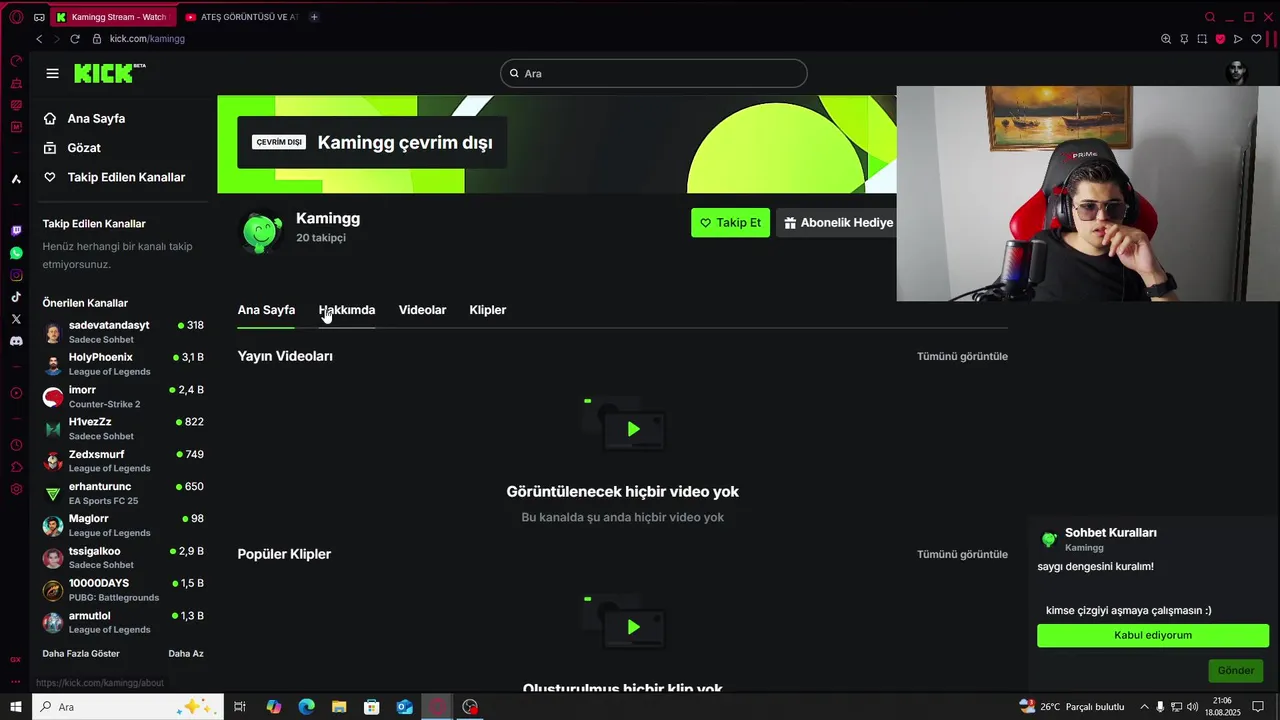Go back with the browser back arrow
1280x720 pixels.
tap(39, 39)
